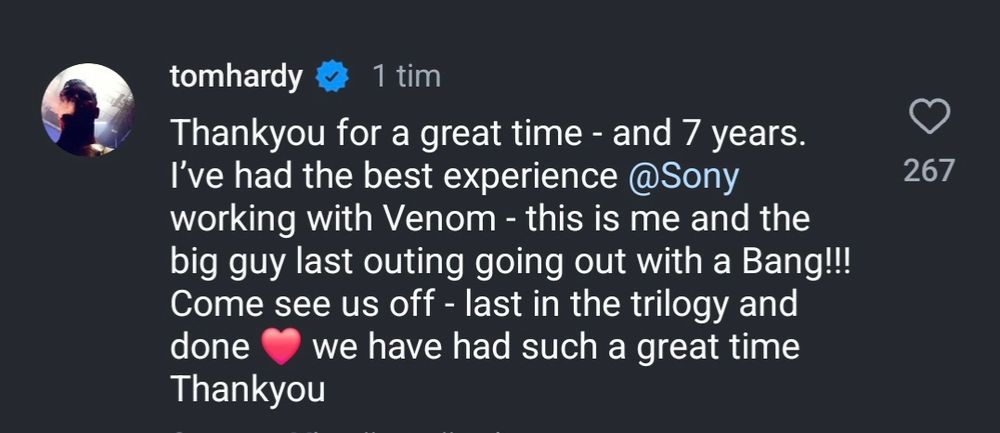Open the tomhardy username link

pyautogui.click(x=236, y=76)
